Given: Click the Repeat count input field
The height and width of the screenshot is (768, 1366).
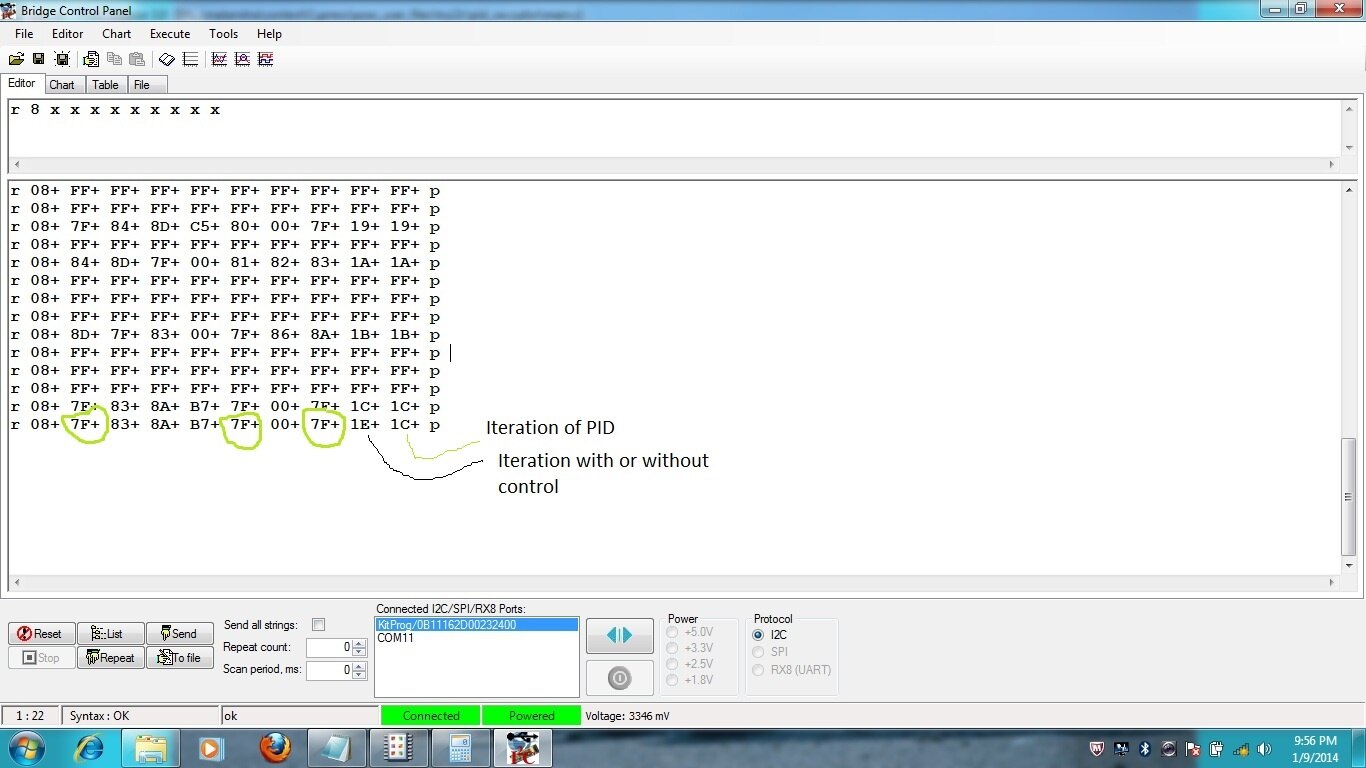Looking at the screenshot, I should (330, 648).
